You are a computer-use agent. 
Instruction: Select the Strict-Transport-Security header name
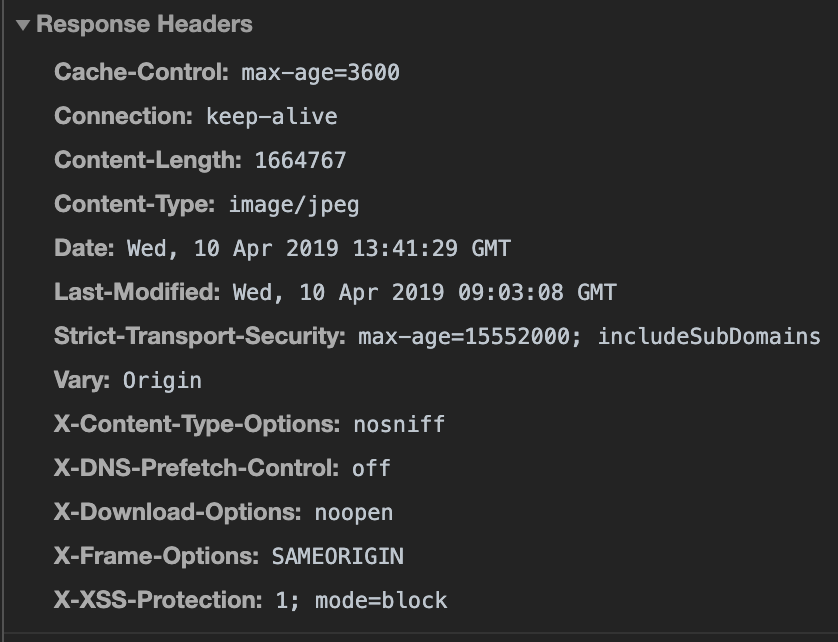200,336
